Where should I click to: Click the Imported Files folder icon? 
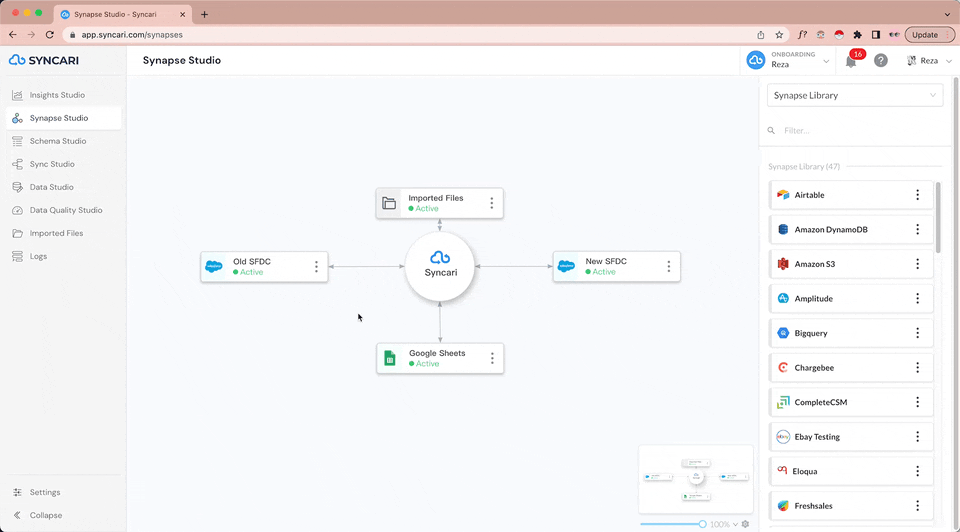(x=389, y=203)
